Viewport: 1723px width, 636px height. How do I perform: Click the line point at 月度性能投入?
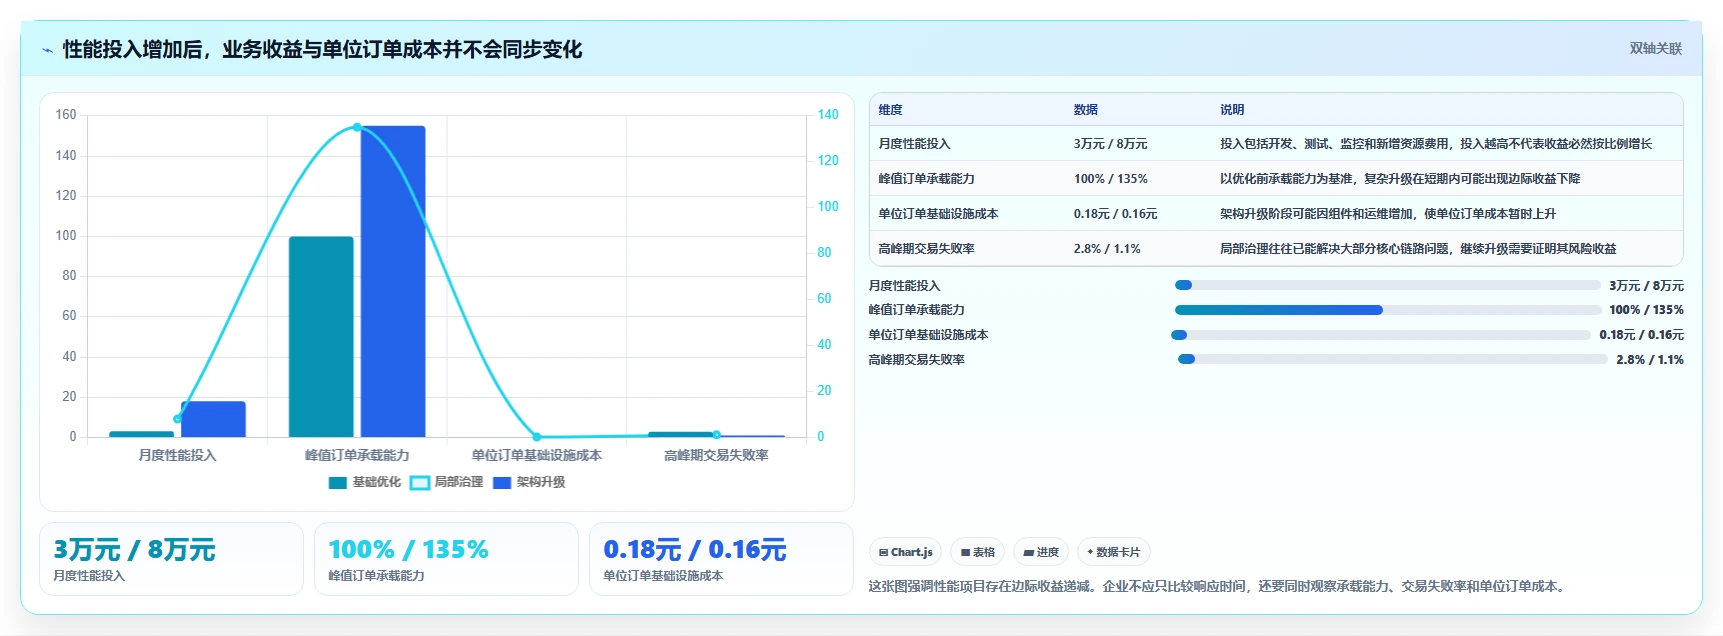coord(177,419)
